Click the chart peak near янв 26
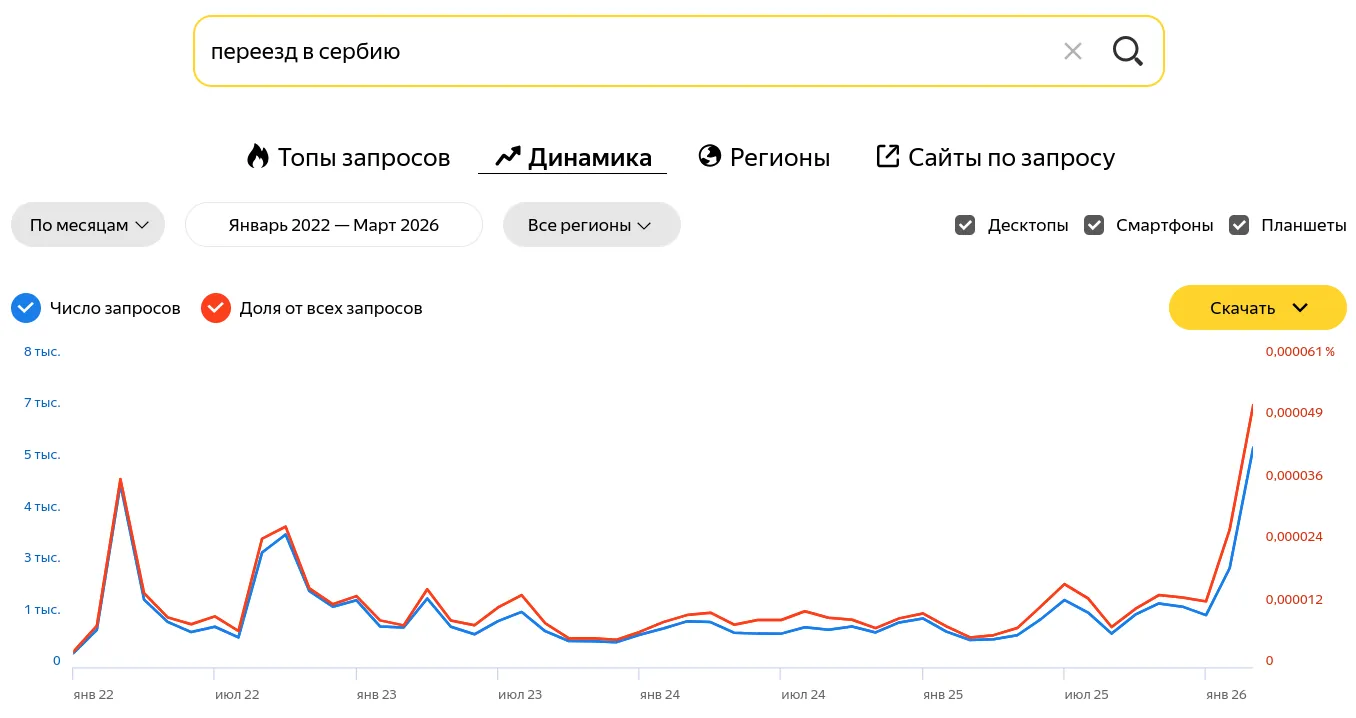 pos(1252,406)
